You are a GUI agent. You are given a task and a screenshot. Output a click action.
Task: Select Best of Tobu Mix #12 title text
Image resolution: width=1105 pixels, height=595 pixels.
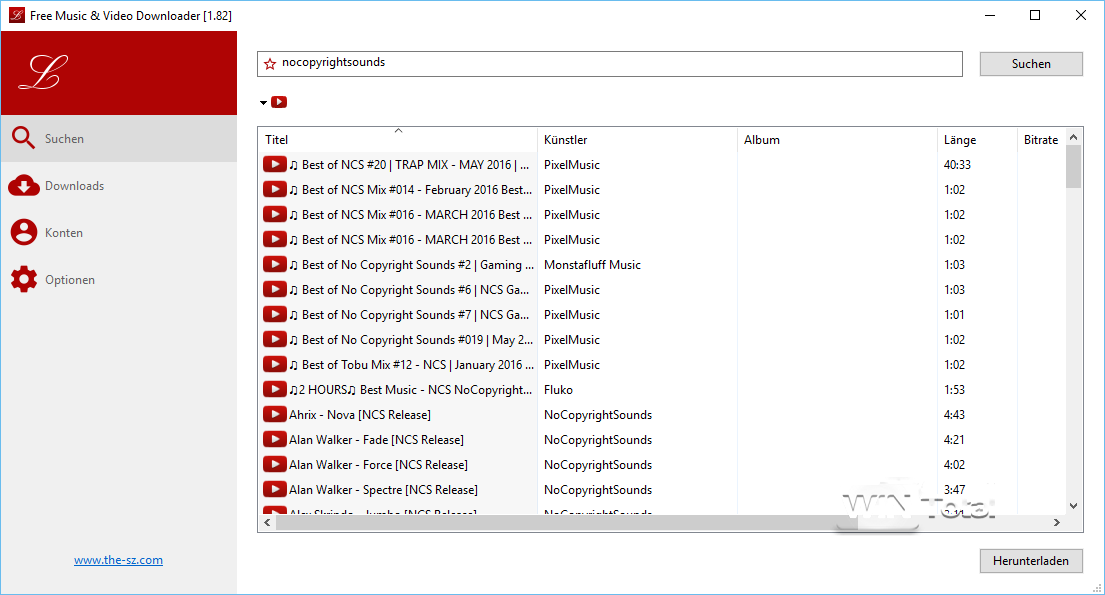click(x=412, y=365)
